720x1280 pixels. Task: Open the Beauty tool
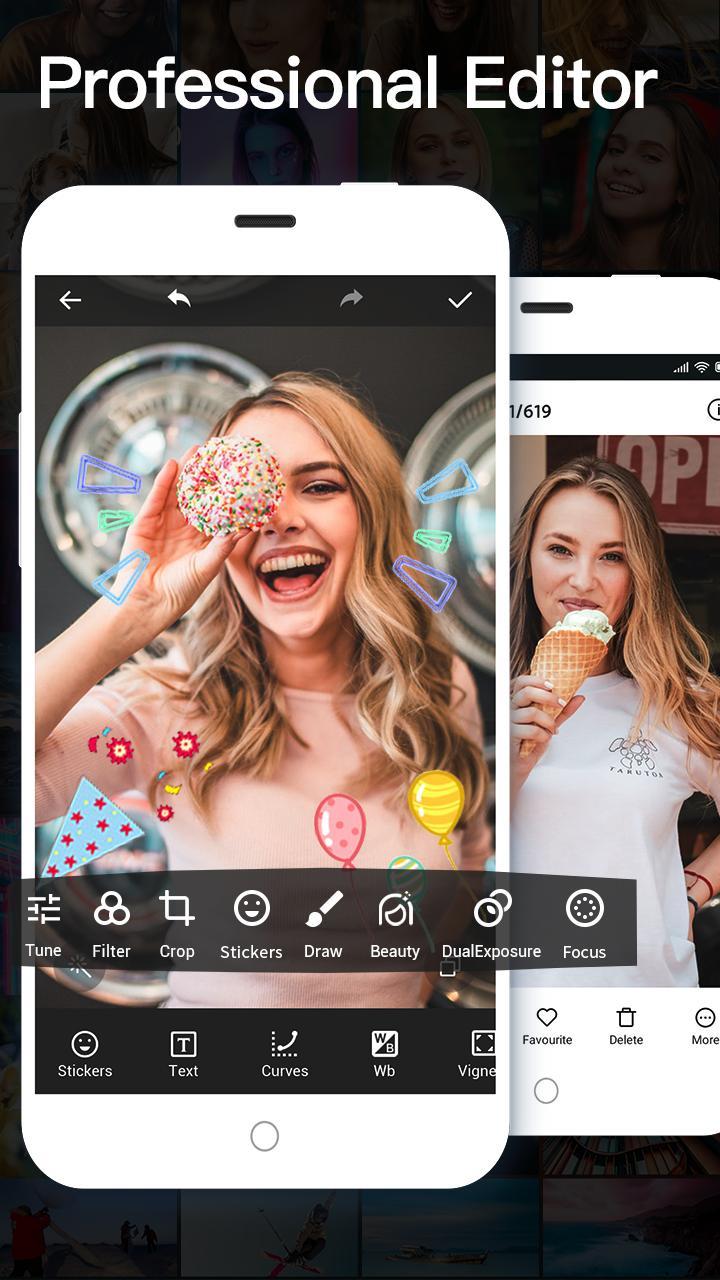coord(395,924)
